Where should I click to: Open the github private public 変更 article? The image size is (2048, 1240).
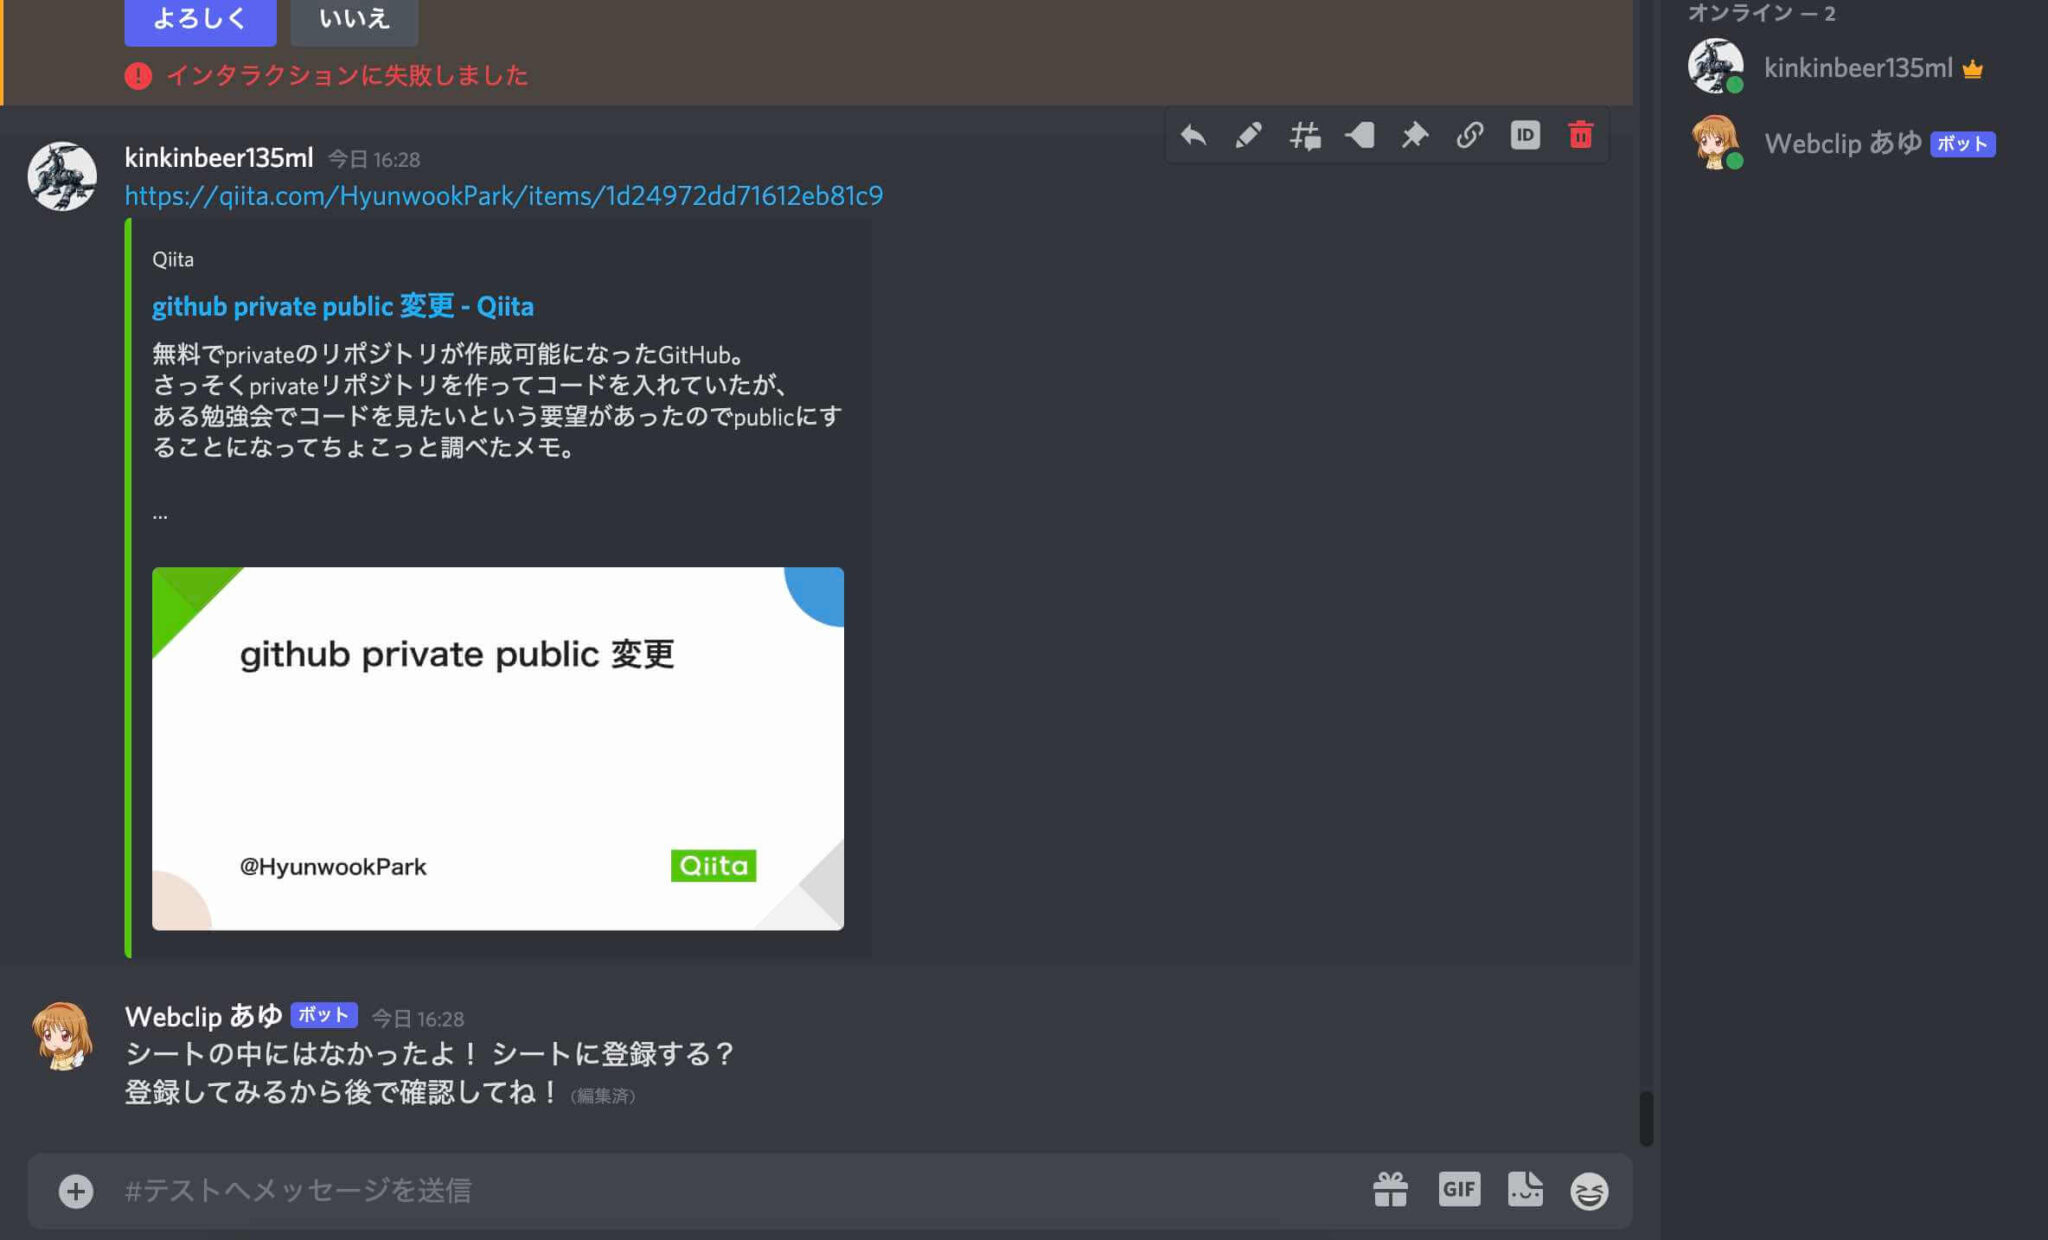pyautogui.click(x=342, y=306)
